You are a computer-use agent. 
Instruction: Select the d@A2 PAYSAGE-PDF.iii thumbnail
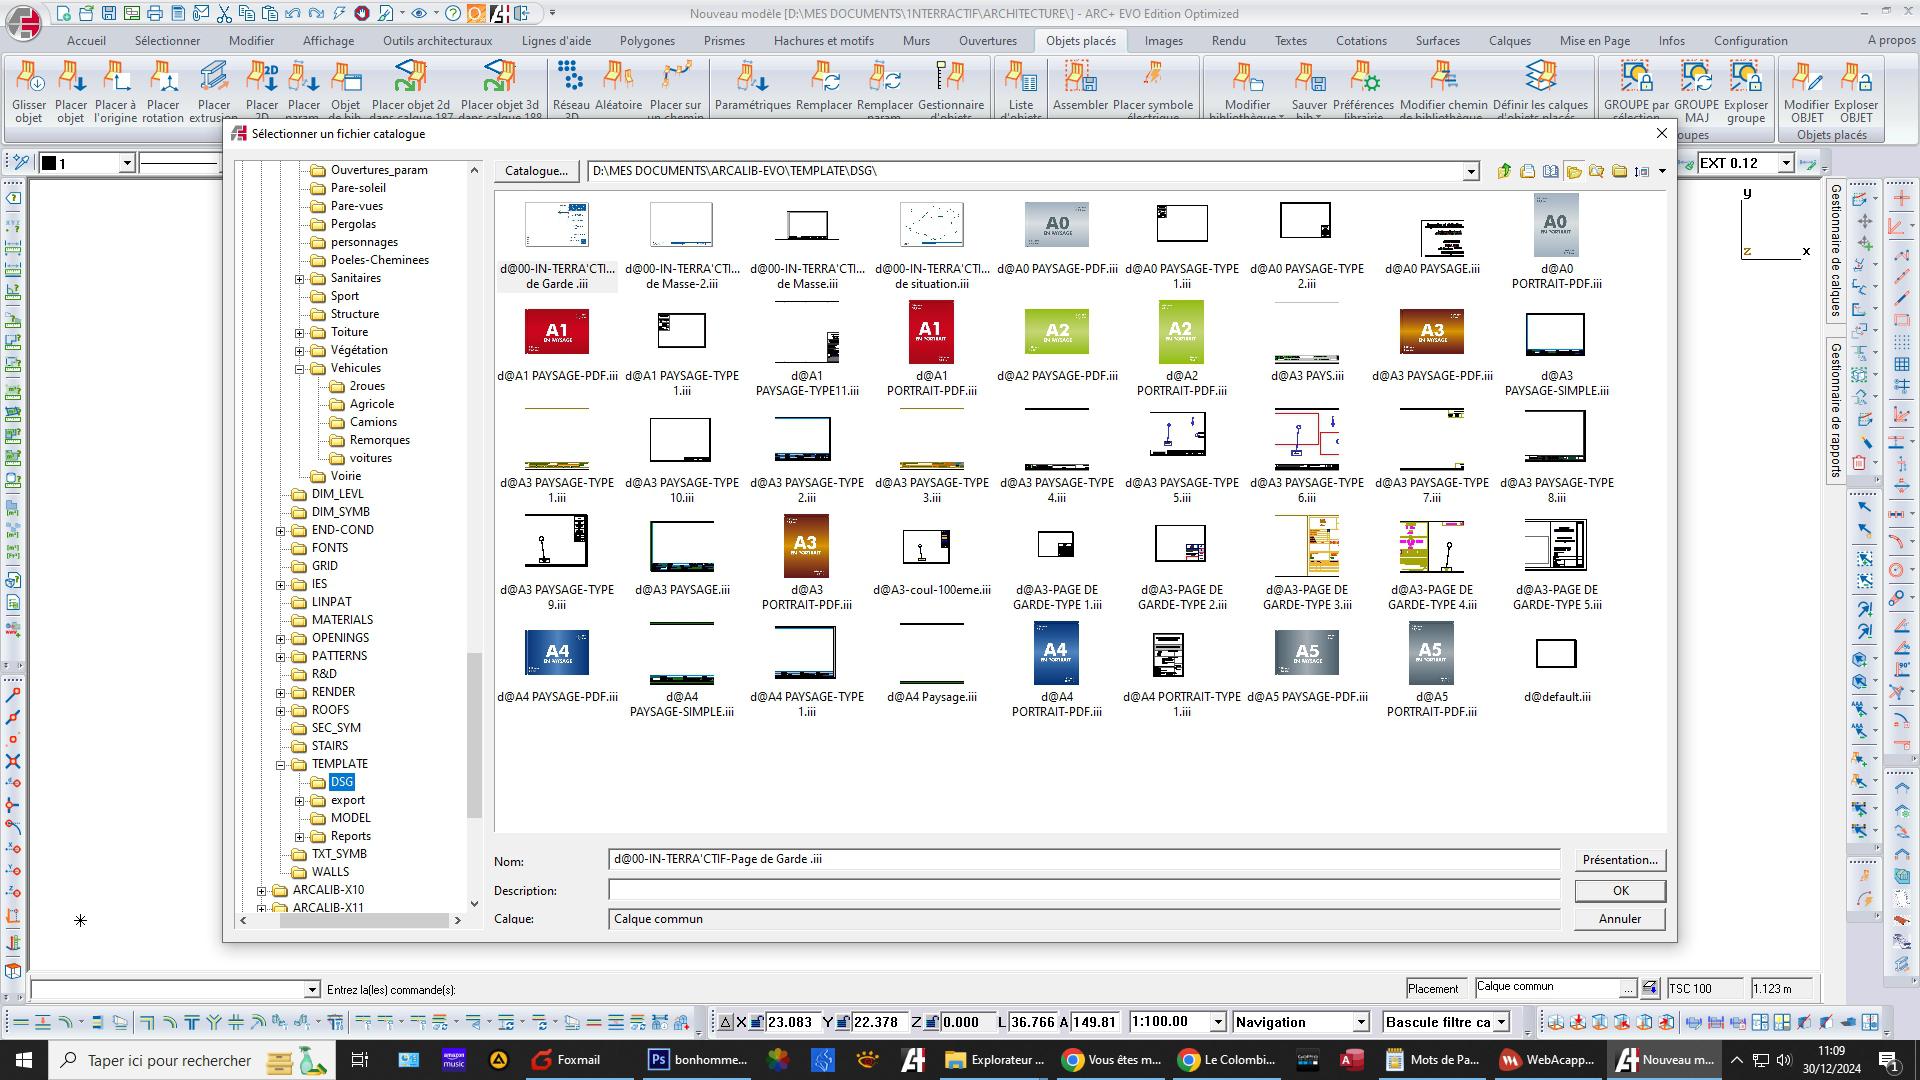pyautogui.click(x=1056, y=332)
